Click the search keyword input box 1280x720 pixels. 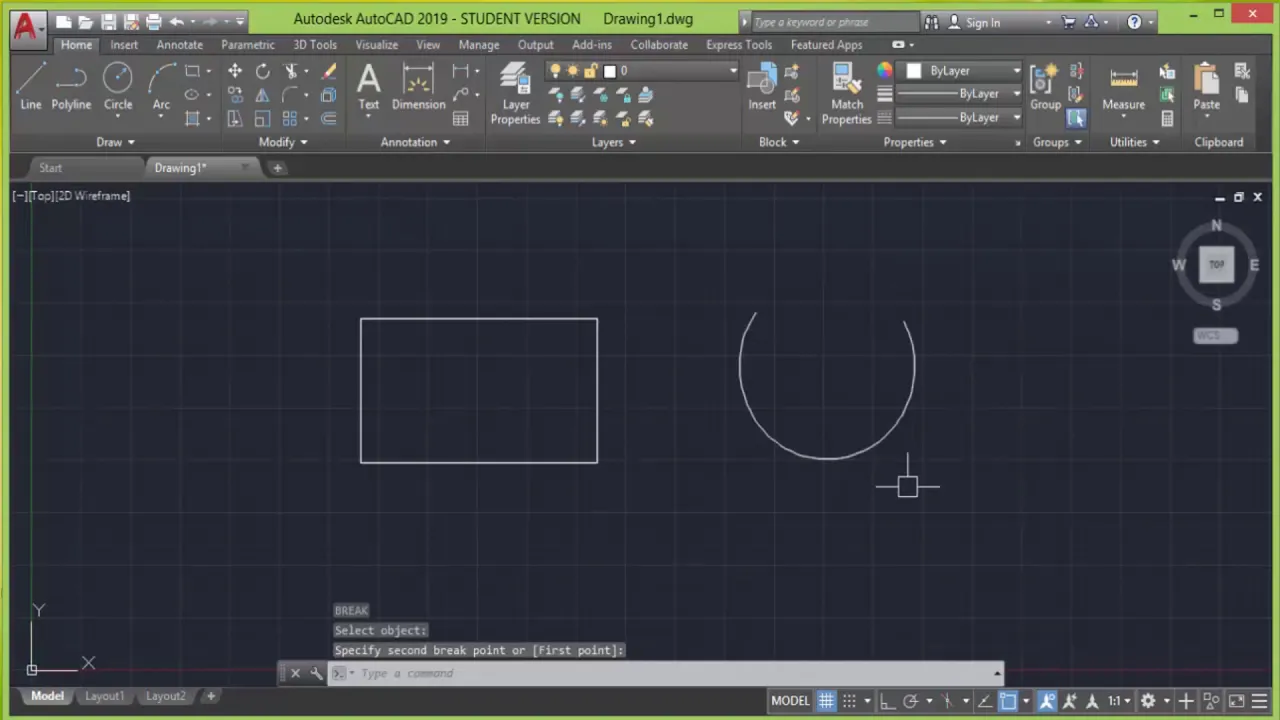(x=834, y=22)
